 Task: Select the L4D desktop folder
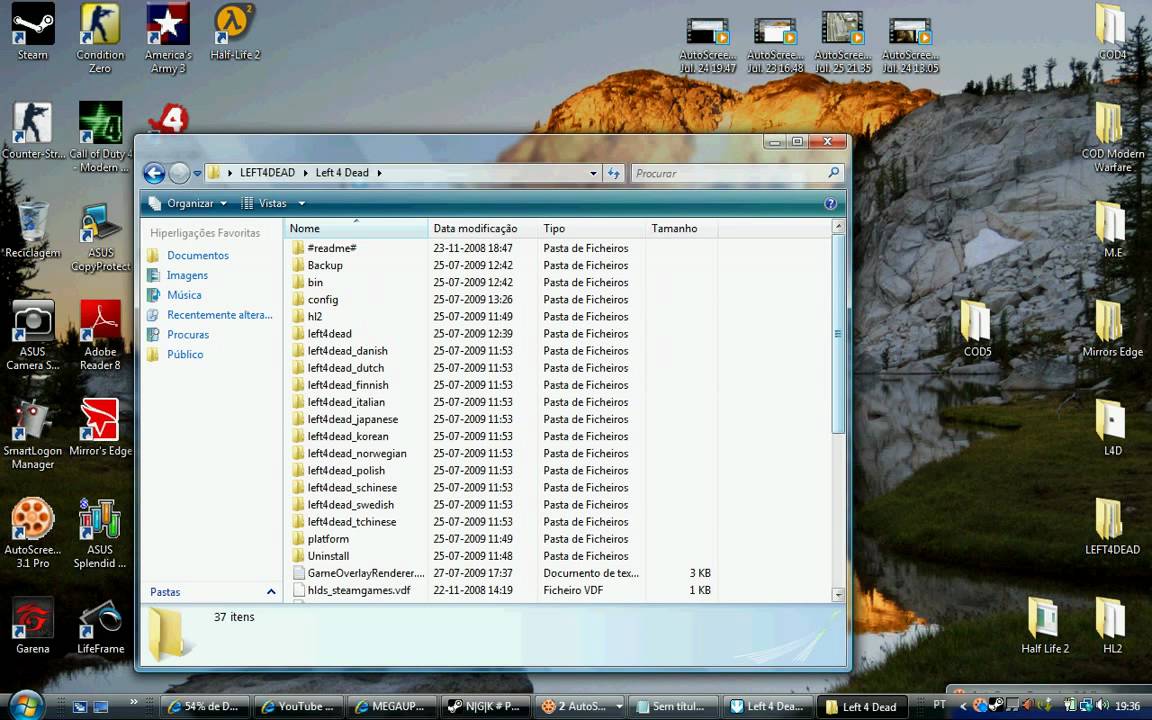coord(1112,428)
